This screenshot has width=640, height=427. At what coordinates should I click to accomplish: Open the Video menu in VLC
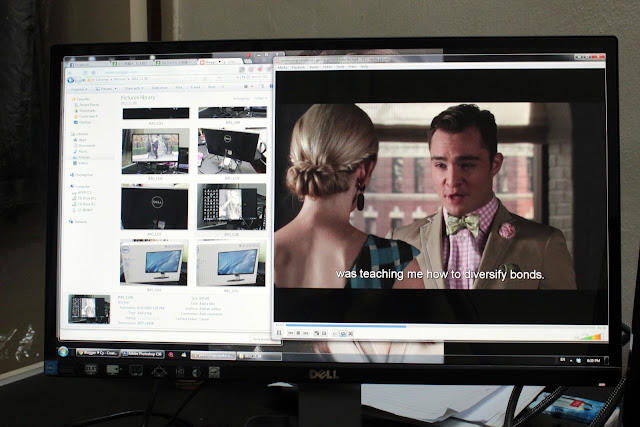327,67
